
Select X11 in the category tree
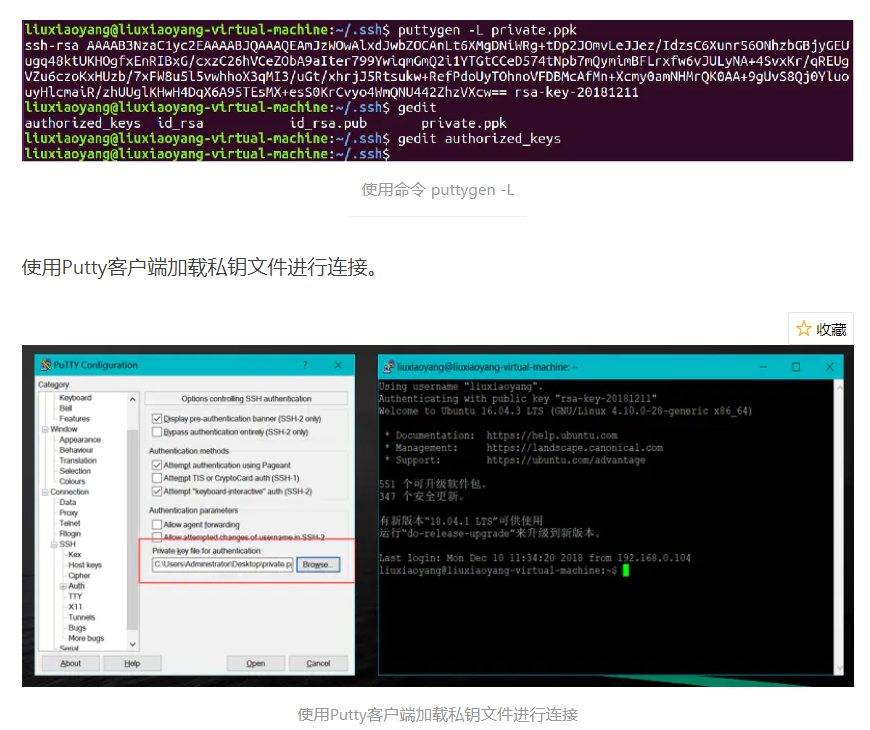pos(75,607)
